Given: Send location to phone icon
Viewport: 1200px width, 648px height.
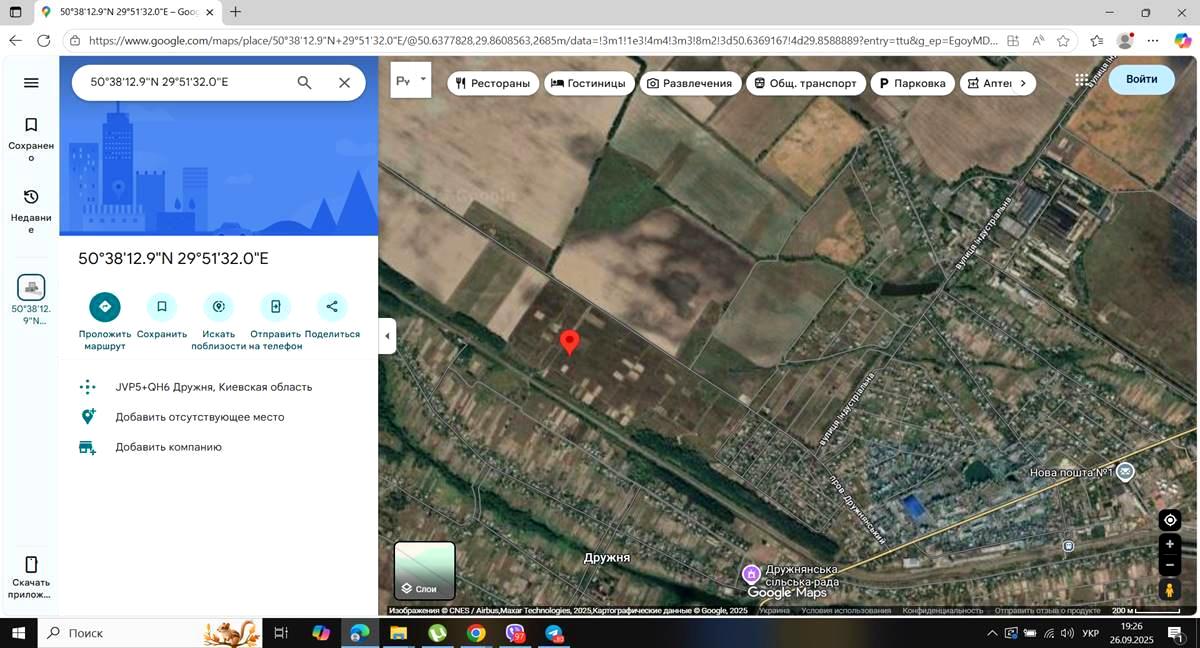Looking at the screenshot, I should pyautogui.click(x=275, y=307).
